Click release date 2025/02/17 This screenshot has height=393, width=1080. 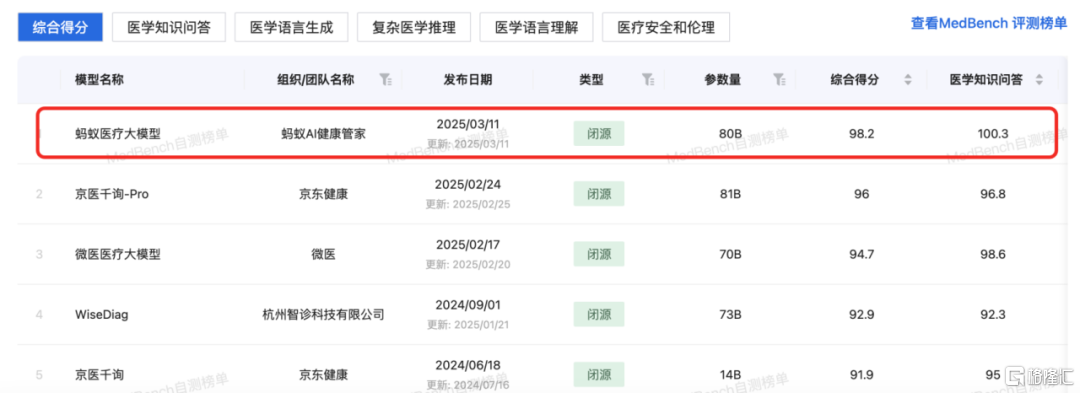(468, 245)
